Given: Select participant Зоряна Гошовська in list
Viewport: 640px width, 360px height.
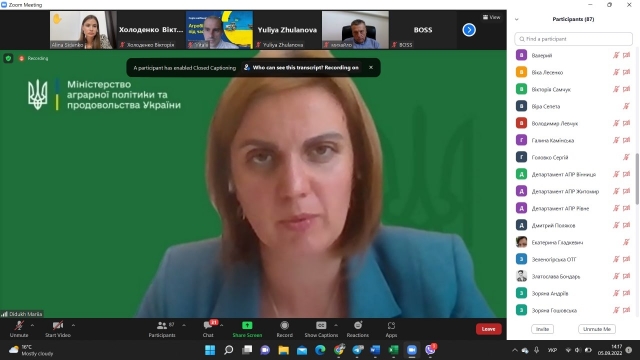Looking at the screenshot, I should (573, 310).
